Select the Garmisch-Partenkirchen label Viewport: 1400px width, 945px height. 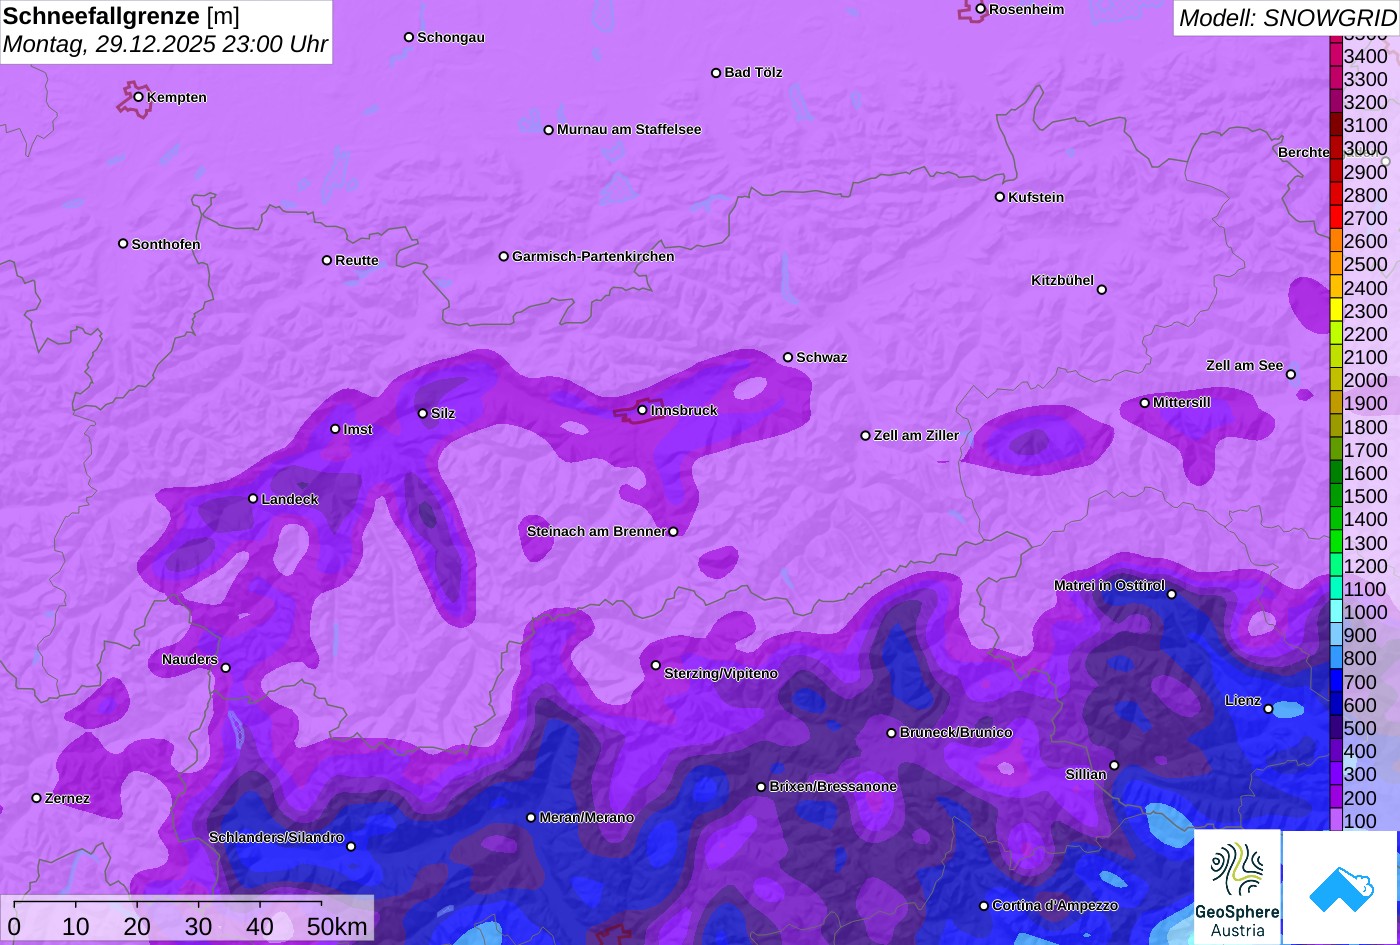[x=593, y=256]
